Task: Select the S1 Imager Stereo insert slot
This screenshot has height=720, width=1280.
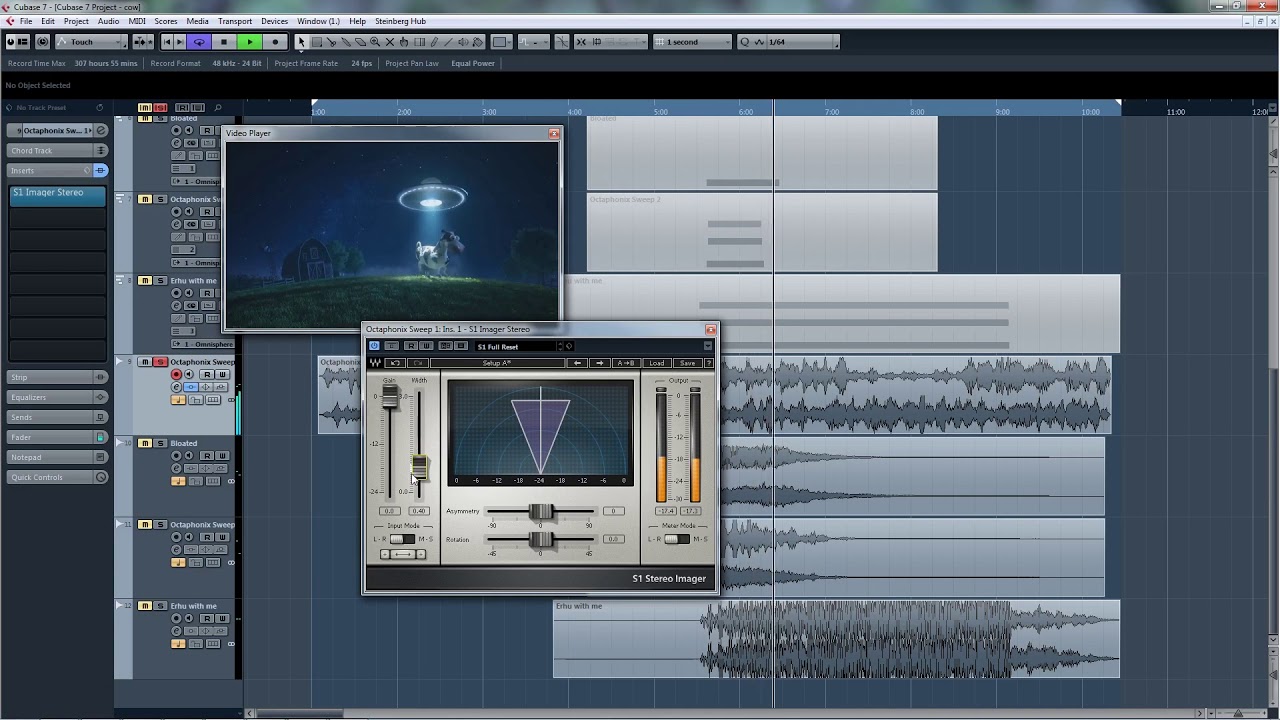Action: [x=57, y=195]
